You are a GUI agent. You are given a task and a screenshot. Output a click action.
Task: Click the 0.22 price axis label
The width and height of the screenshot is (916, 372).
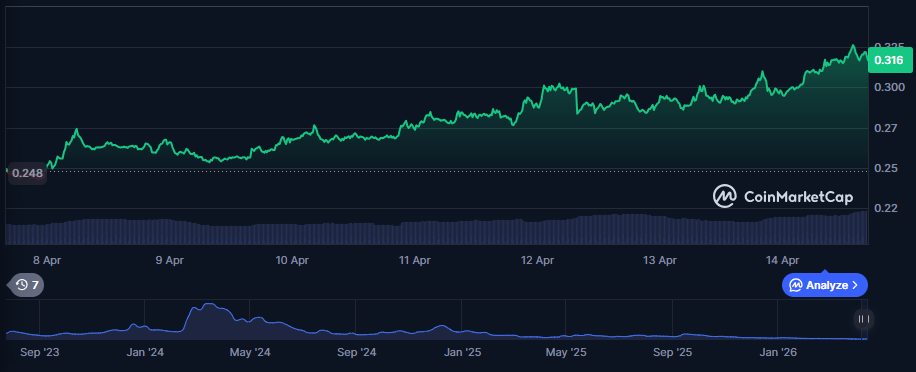(x=887, y=208)
